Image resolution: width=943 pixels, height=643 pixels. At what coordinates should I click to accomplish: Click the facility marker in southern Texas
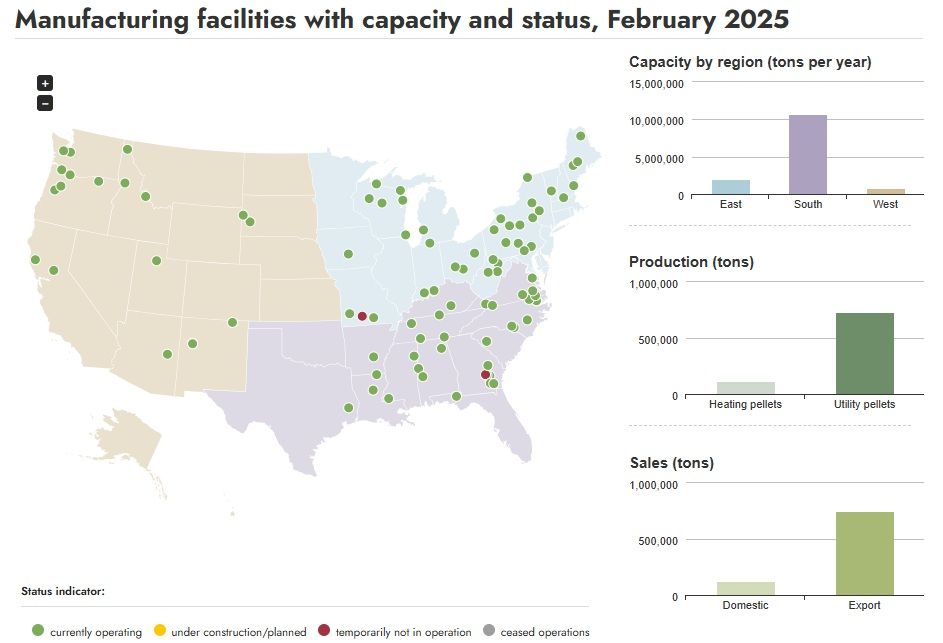(348, 408)
